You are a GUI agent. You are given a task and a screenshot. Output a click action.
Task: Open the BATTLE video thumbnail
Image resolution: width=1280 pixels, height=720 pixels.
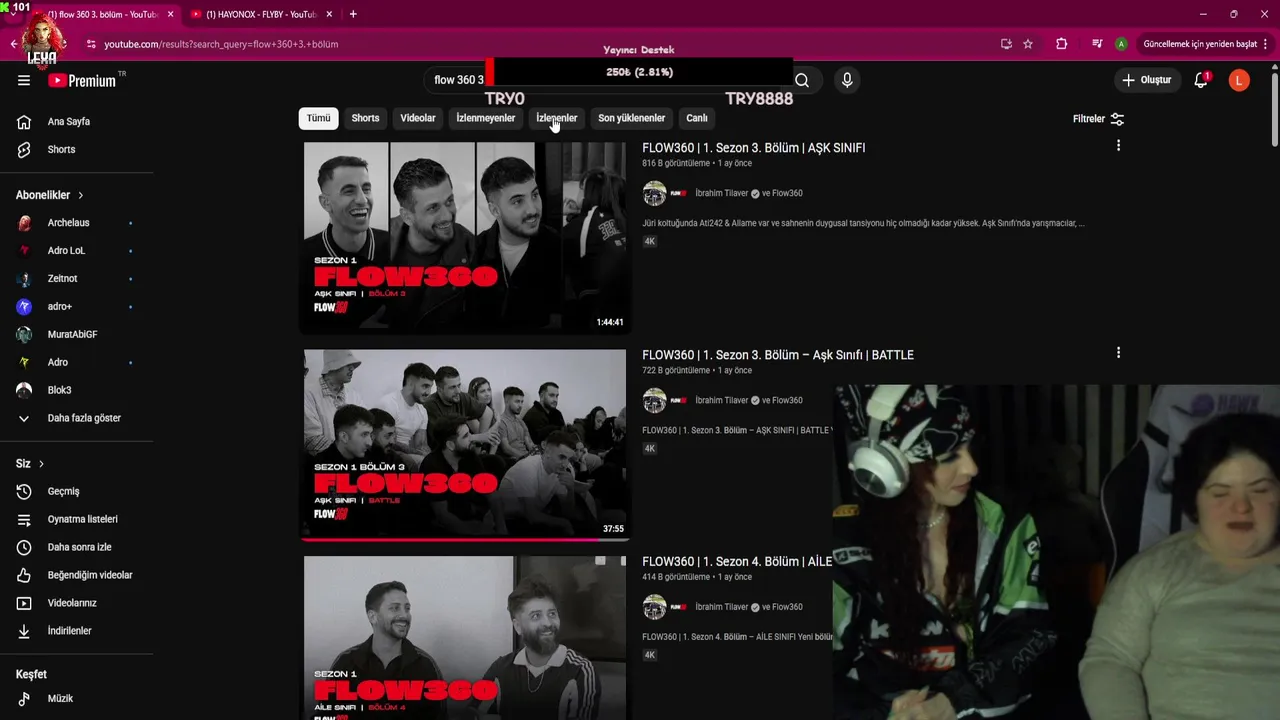[465, 444]
